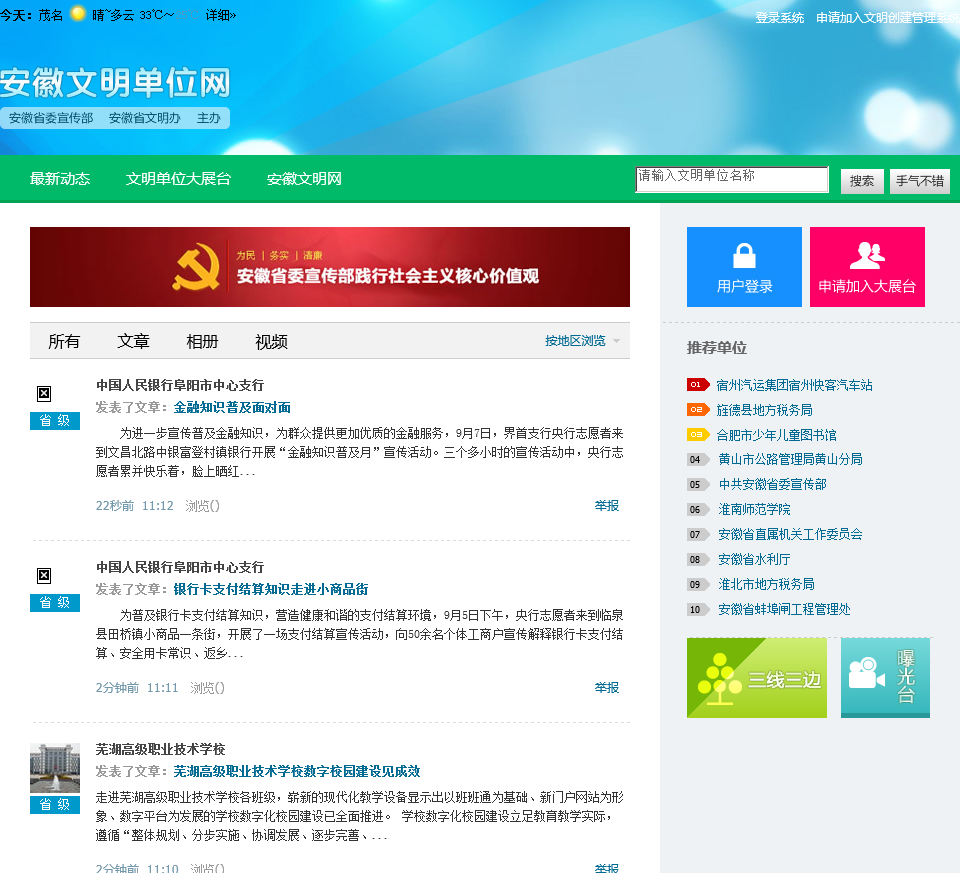Click 登录系统 link at top right
The height and width of the screenshot is (873, 960).
click(x=779, y=18)
